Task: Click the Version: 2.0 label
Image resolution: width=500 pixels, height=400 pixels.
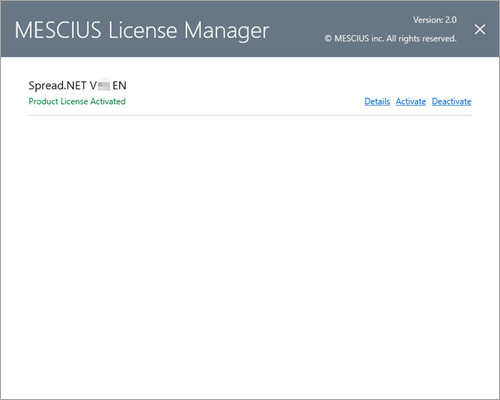Action: [435, 20]
